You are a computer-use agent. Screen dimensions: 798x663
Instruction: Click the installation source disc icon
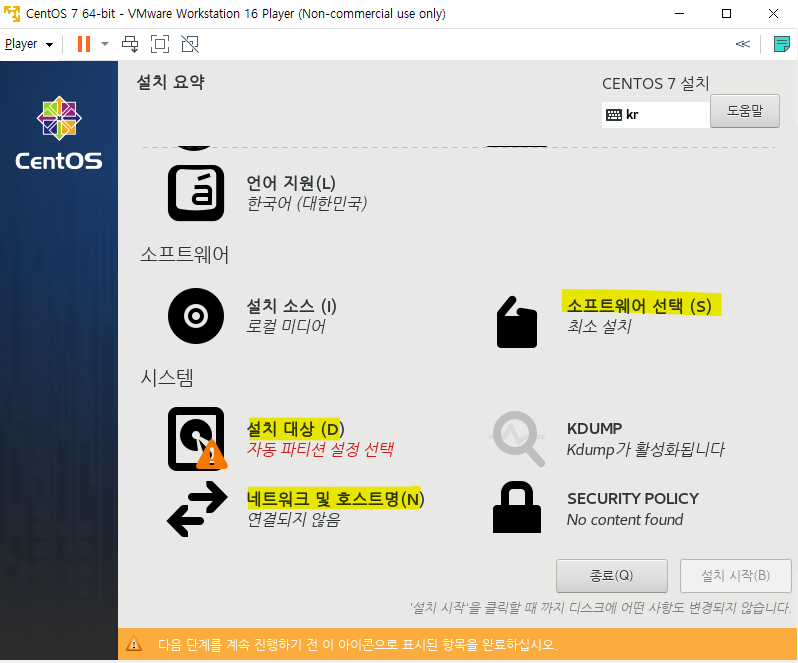196,316
